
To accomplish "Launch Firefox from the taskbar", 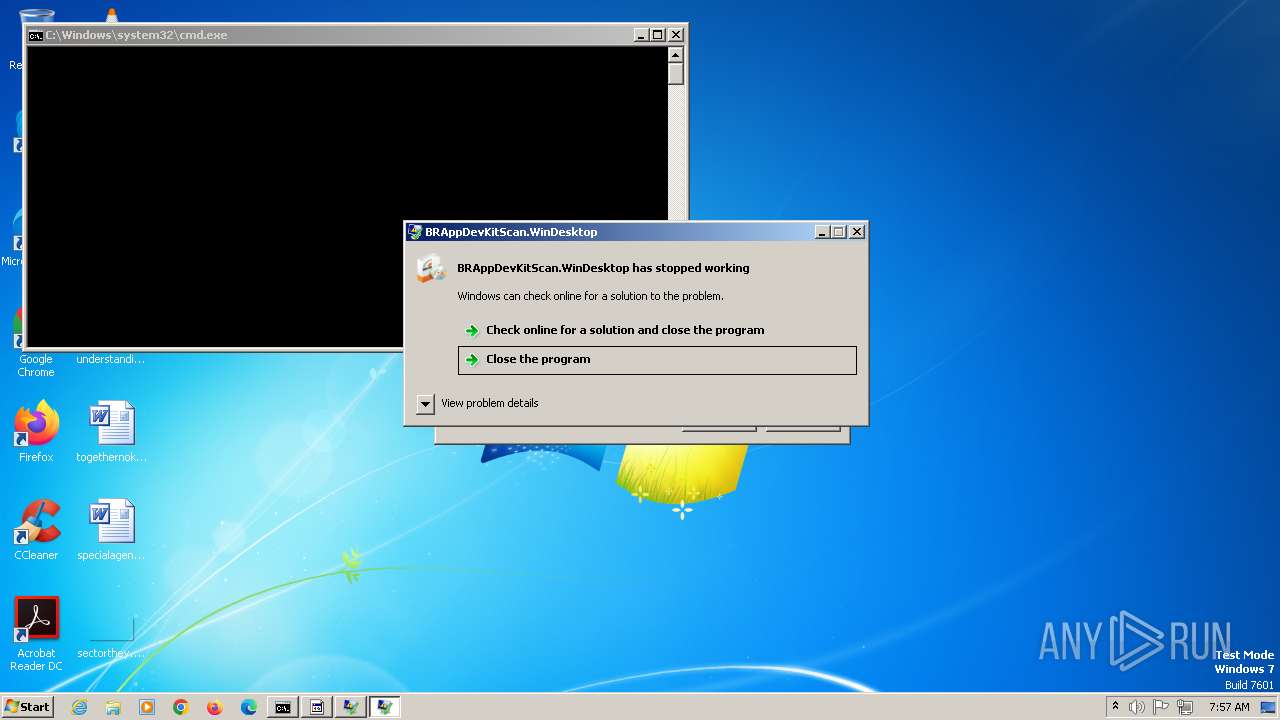I will (x=215, y=707).
